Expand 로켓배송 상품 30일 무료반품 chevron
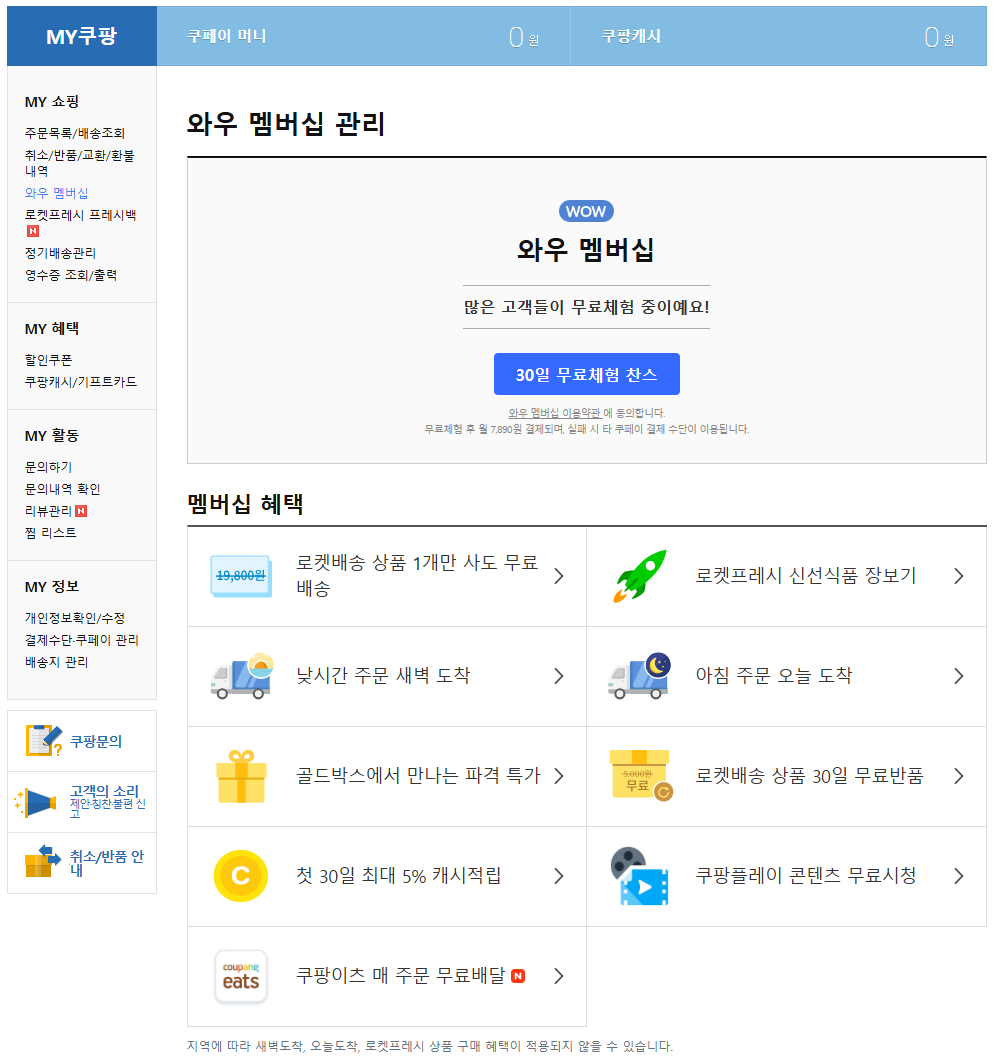Image resolution: width=996 pixels, height=1057 pixels. [x=958, y=777]
